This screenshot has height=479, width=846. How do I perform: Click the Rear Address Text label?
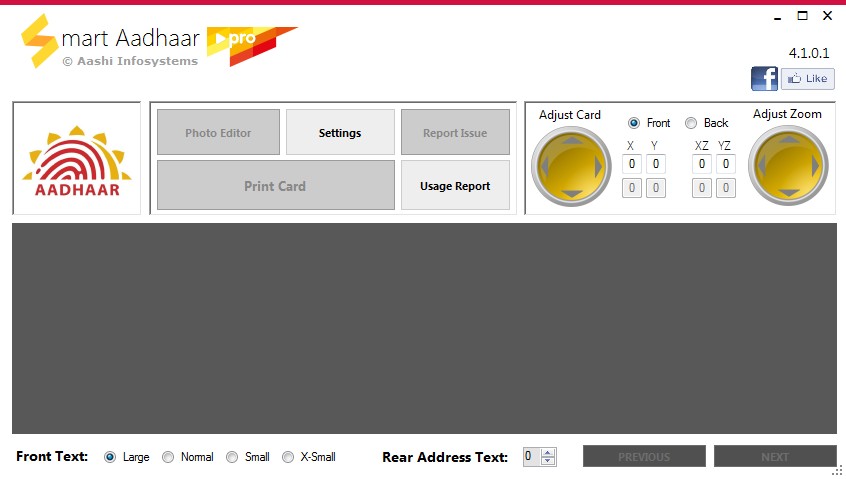(445, 457)
